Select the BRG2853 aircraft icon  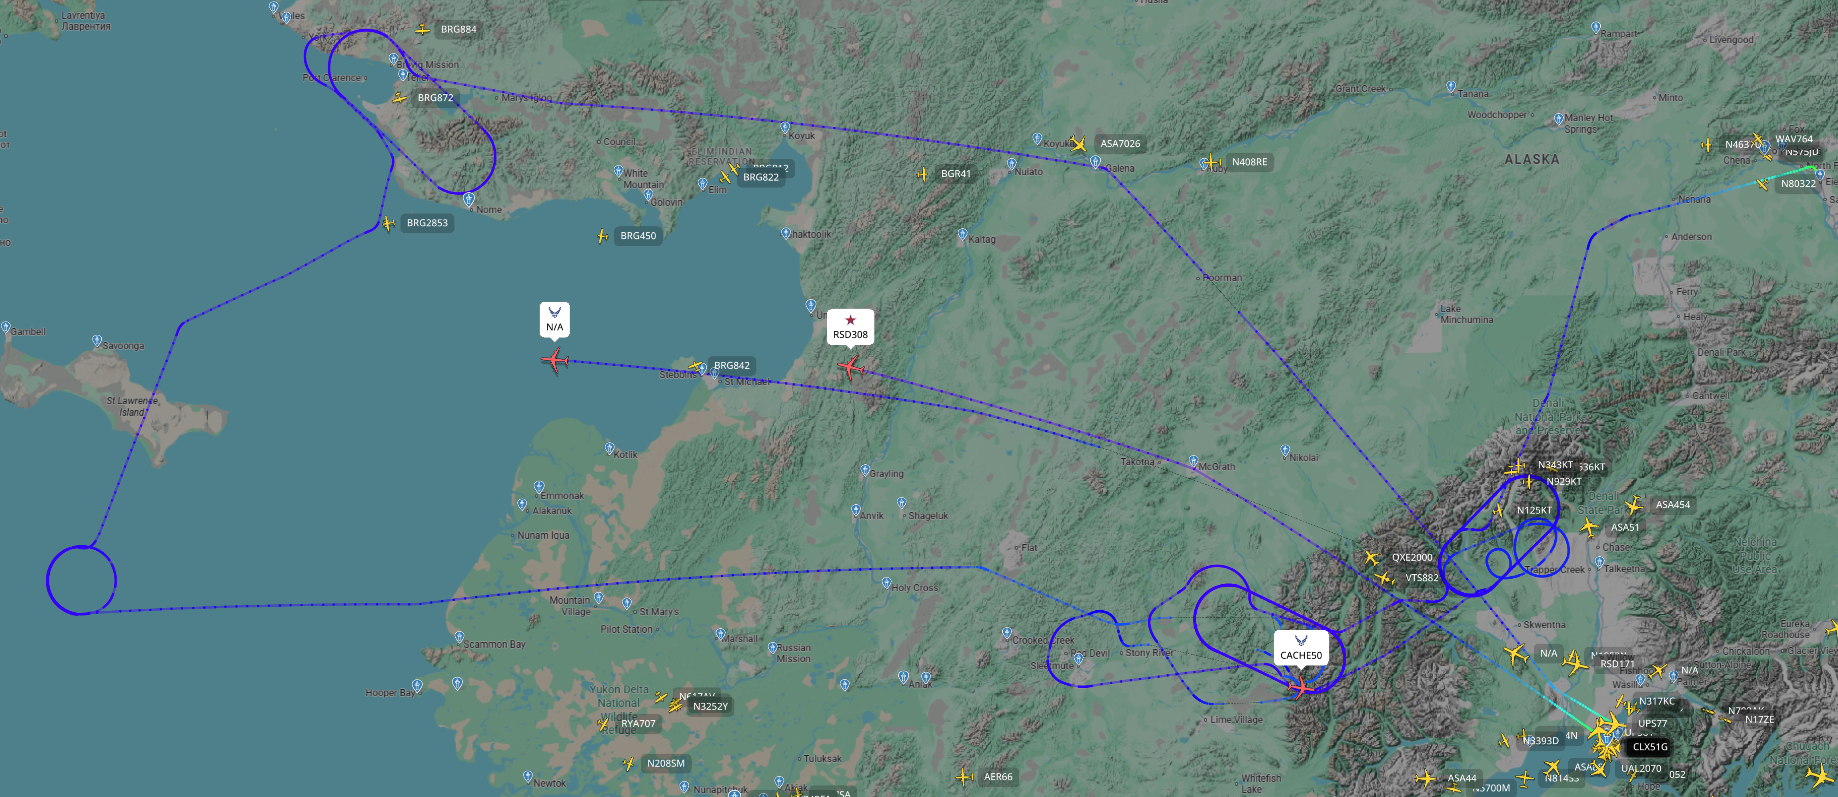click(x=388, y=224)
